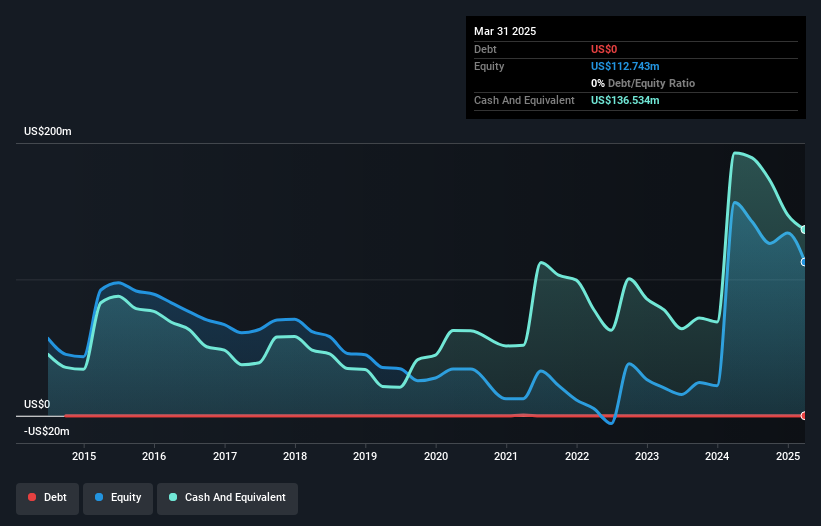Click the US$0 y-axis label
Image resolution: width=821 pixels, height=526 pixels.
[37, 405]
